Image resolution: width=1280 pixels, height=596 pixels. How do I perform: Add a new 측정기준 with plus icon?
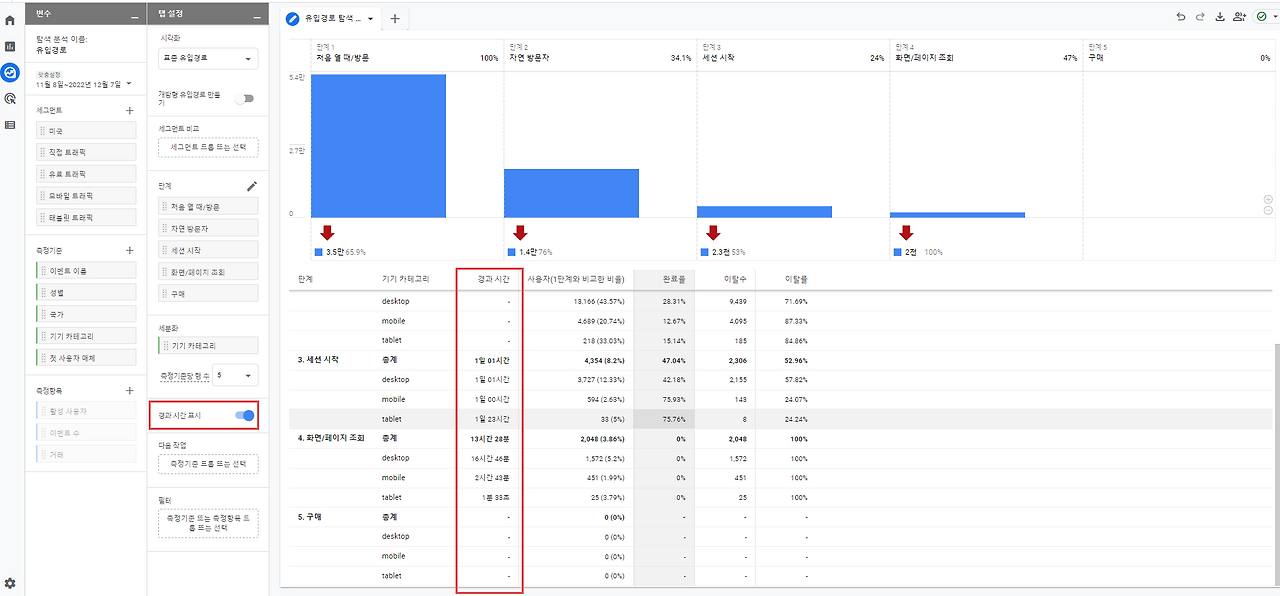coord(130,250)
